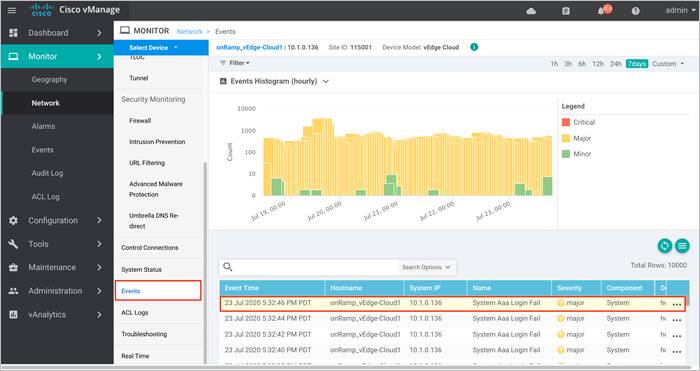Open Events in the main sidebar
Screen dimensions: 700x371
click(x=42, y=150)
